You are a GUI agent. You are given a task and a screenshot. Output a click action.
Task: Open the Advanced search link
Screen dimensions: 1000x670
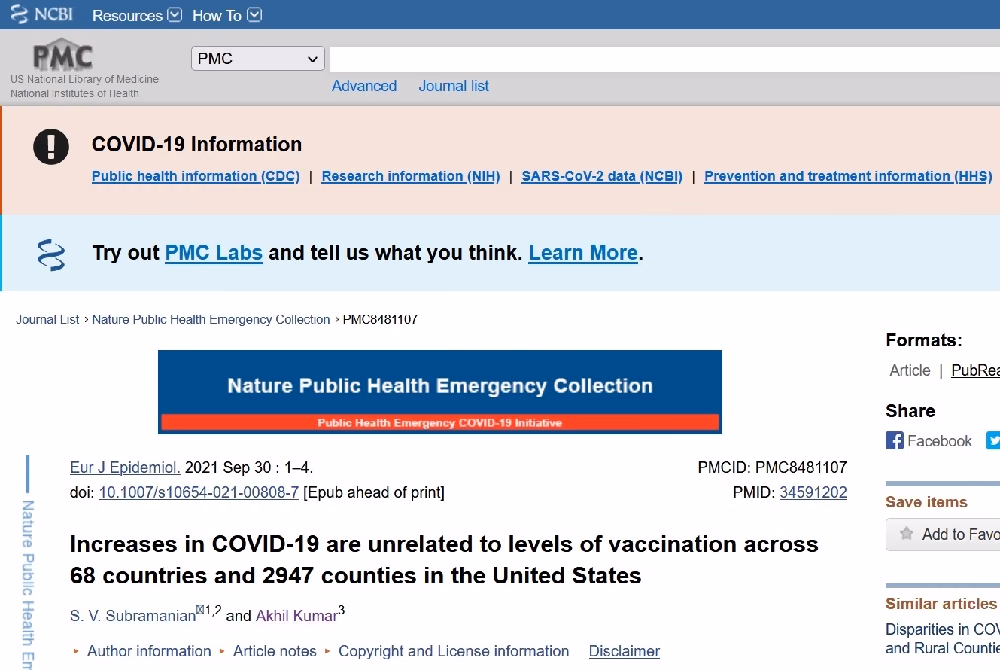coord(364,85)
